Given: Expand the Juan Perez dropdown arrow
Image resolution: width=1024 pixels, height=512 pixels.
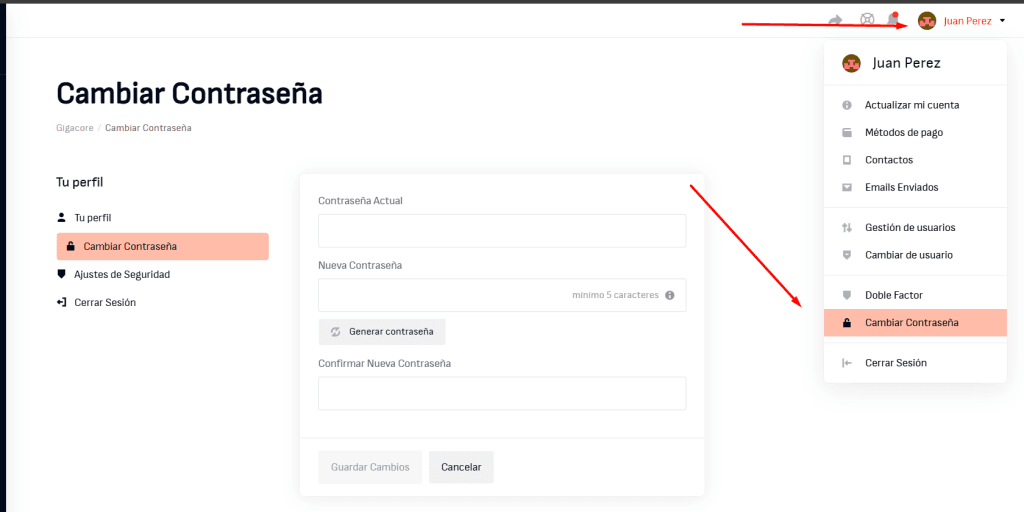Looking at the screenshot, I should 1002,21.
